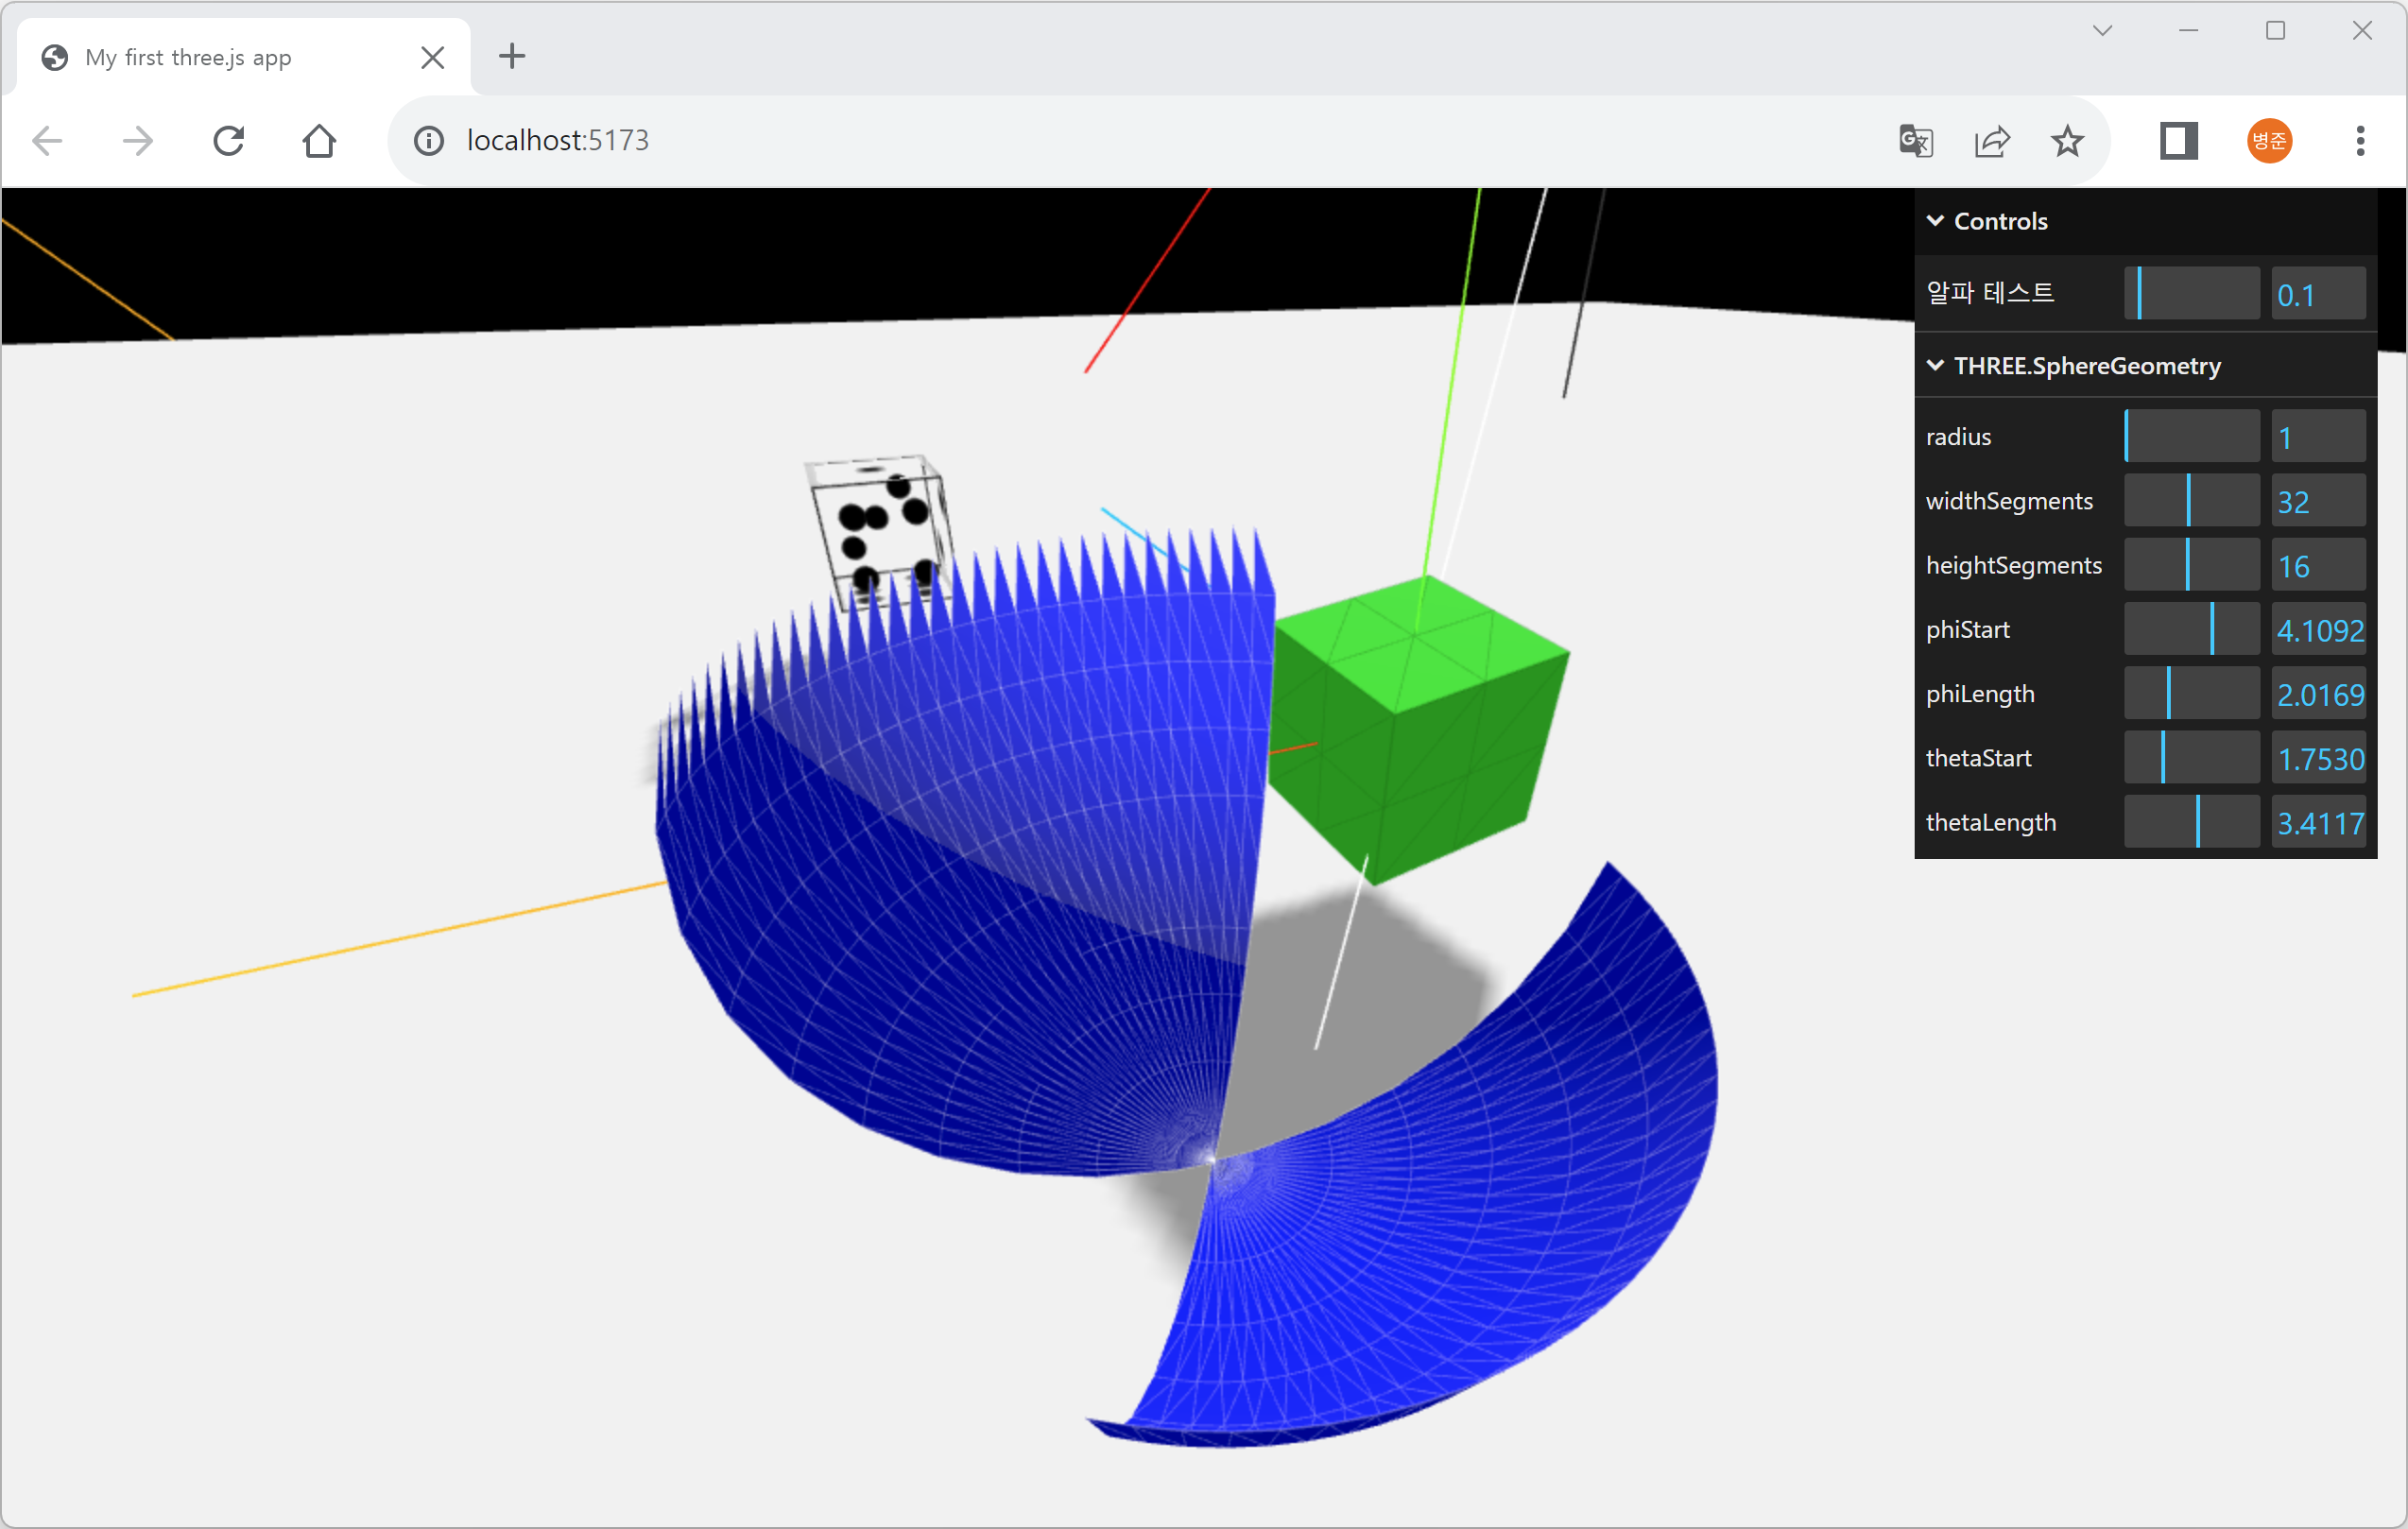Image resolution: width=2408 pixels, height=1529 pixels.
Task: Open the orange profile avatar
Action: click(x=2269, y=141)
